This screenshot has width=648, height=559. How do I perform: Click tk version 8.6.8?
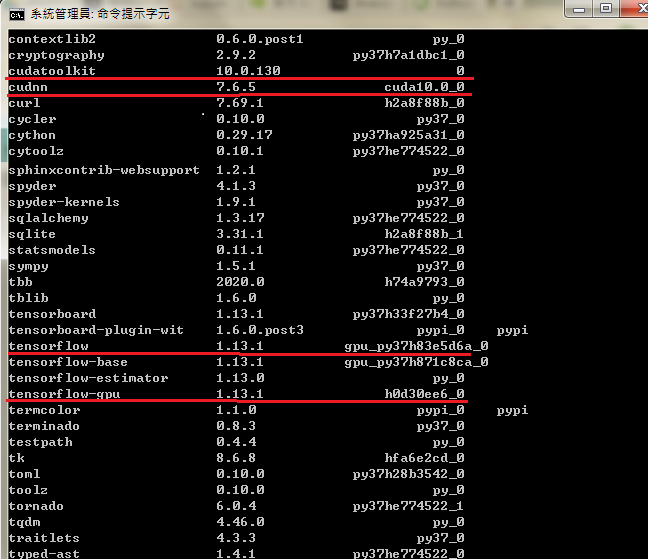tap(236, 458)
